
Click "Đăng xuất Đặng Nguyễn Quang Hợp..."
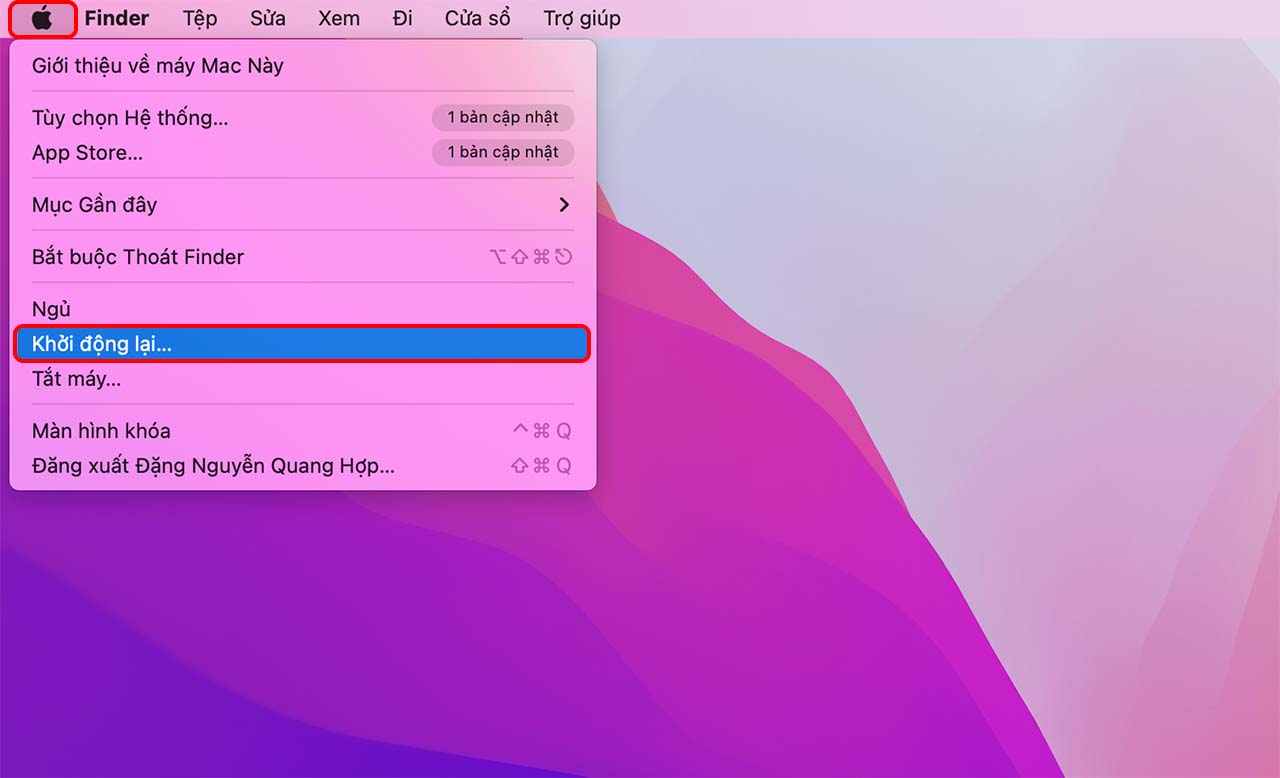[x=213, y=465]
